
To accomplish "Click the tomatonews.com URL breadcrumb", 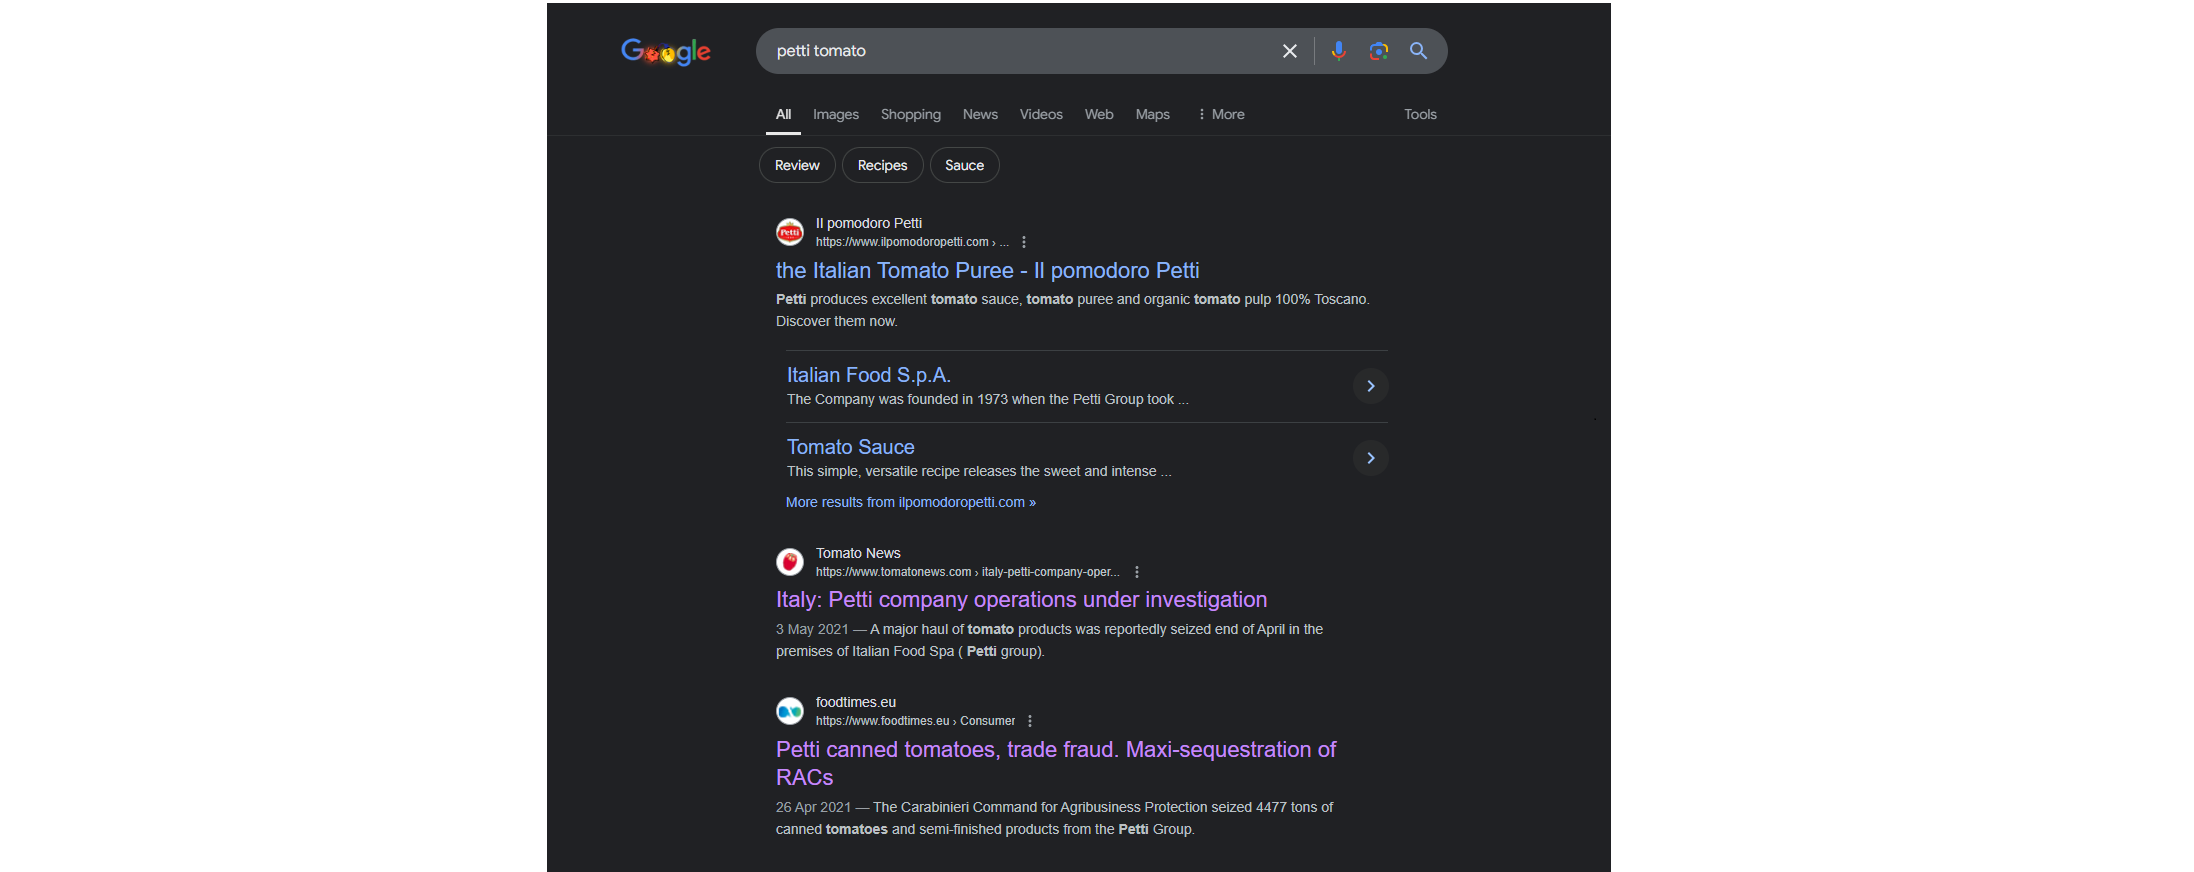I will point(967,572).
